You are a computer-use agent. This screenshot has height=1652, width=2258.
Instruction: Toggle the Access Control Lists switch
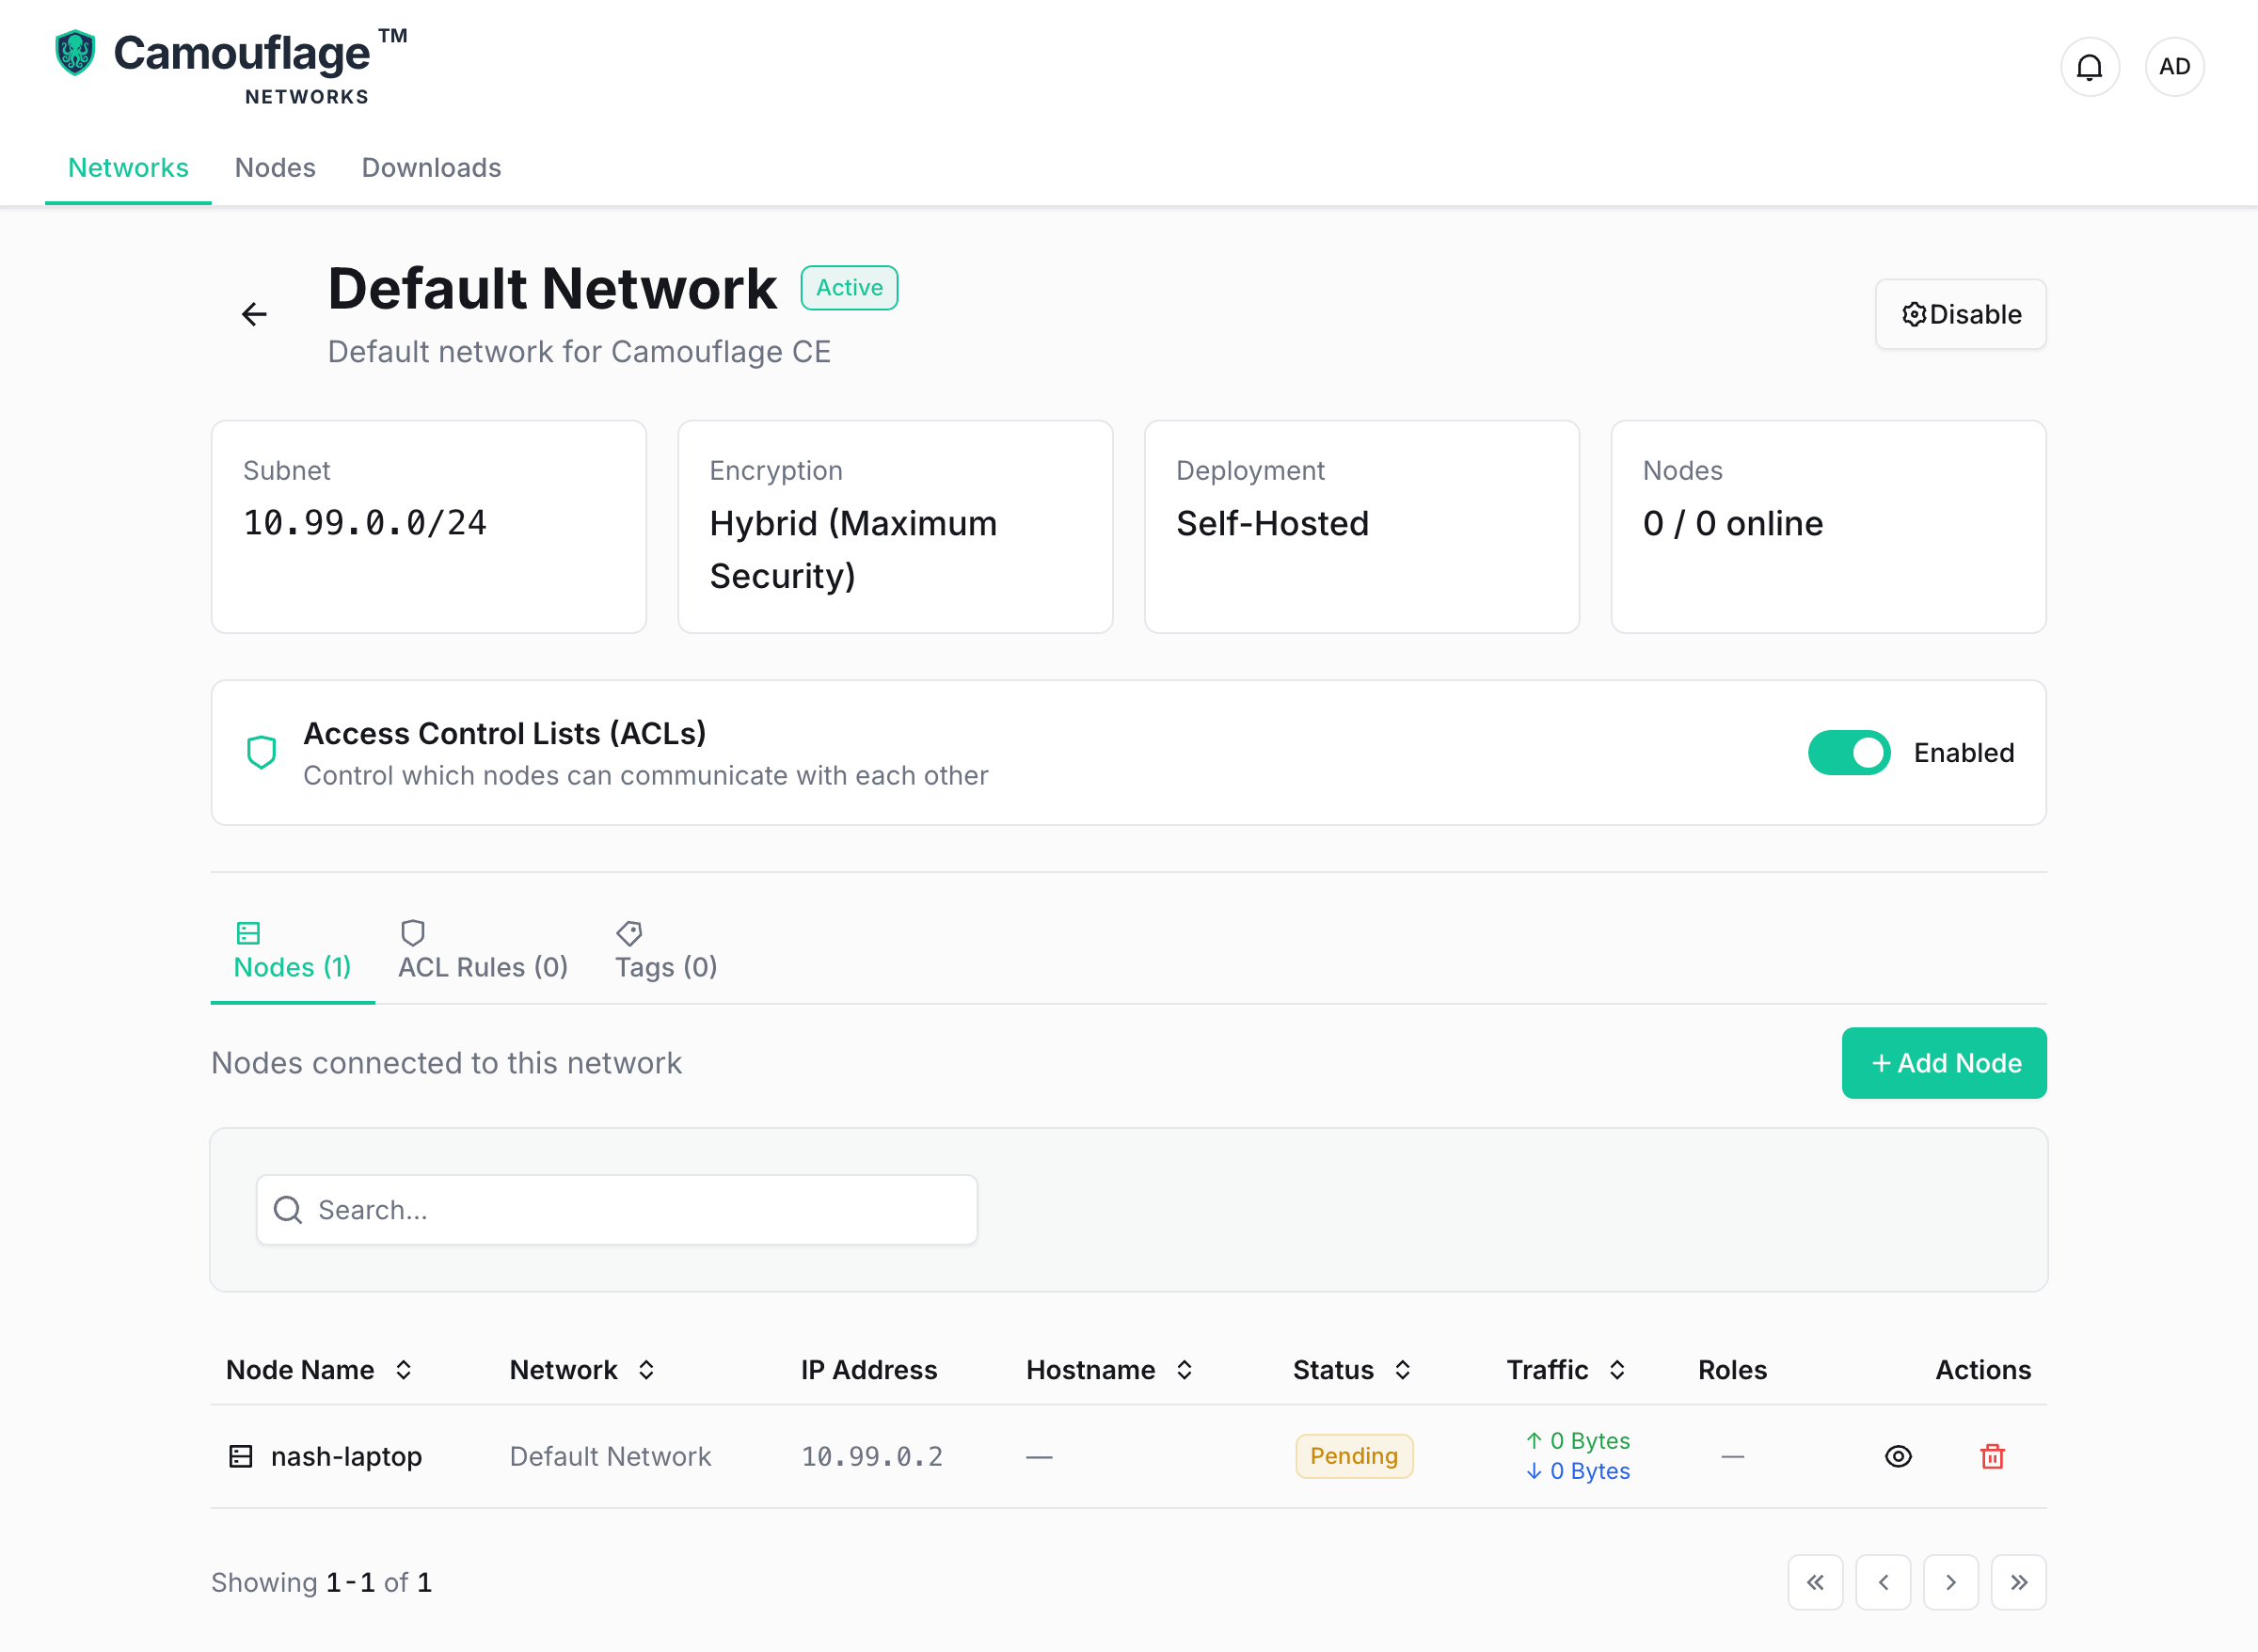1849,753
